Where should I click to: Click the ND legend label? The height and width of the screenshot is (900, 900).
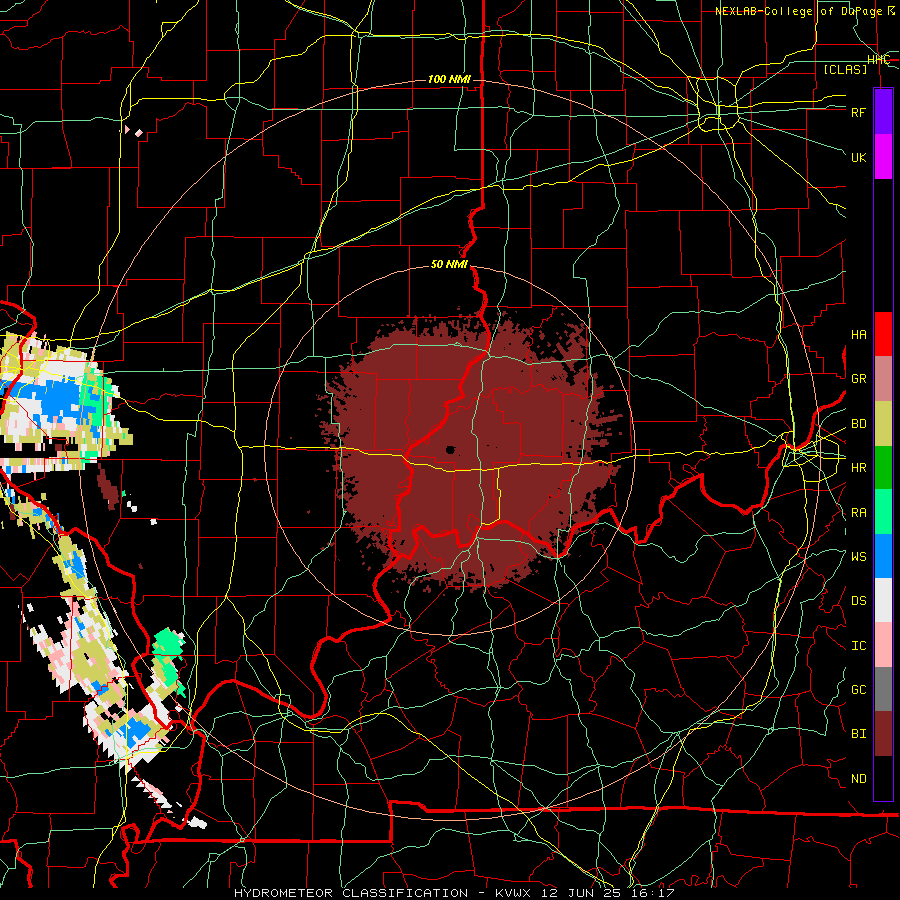tap(858, 779)
